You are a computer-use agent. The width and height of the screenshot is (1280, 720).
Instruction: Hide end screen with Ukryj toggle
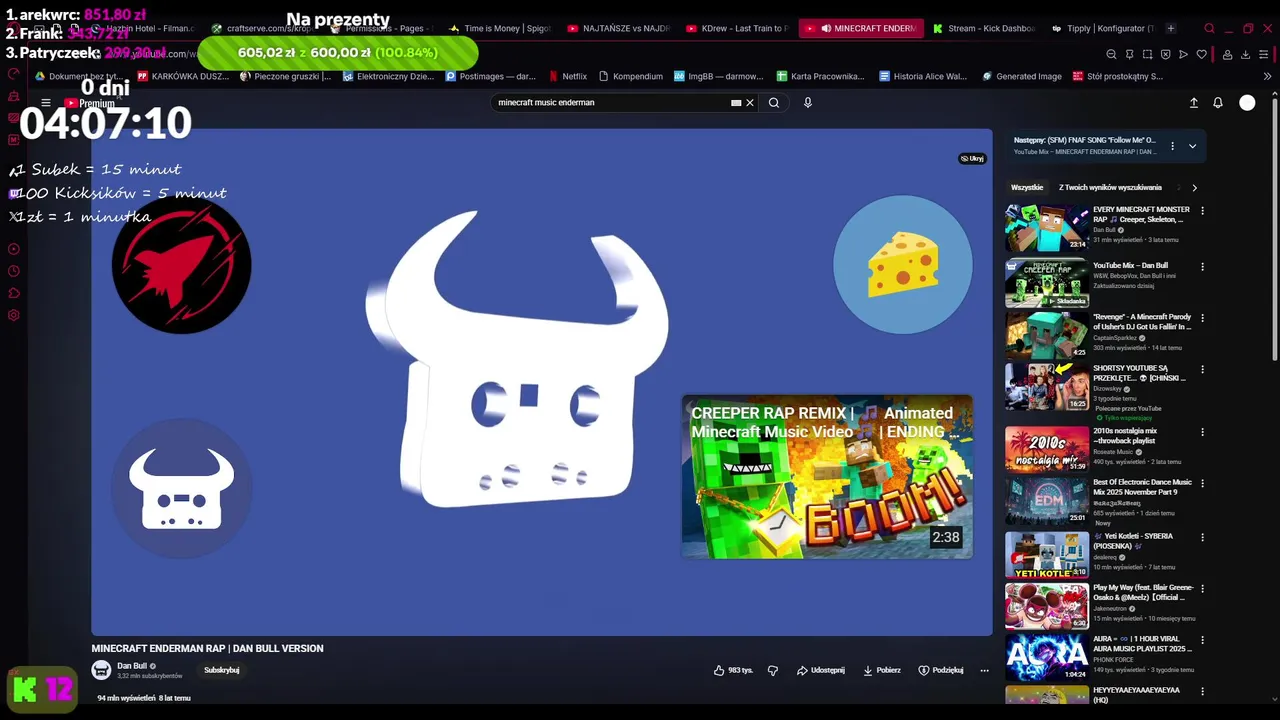(x=972, y=158)
